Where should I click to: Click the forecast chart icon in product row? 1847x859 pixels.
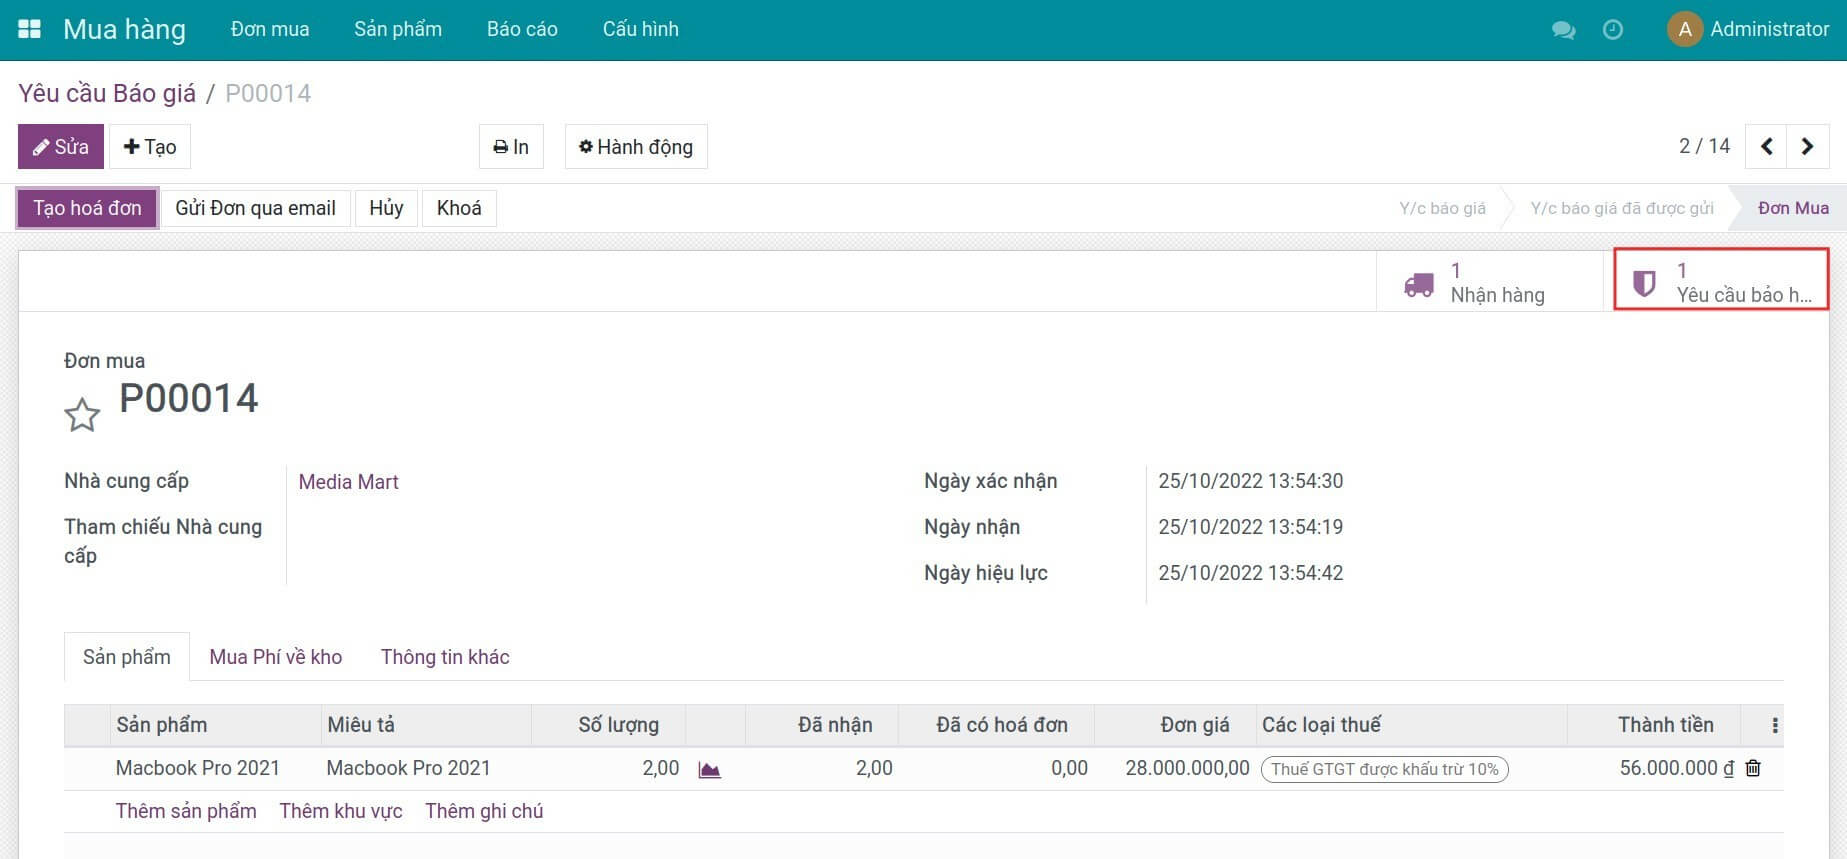709,770
